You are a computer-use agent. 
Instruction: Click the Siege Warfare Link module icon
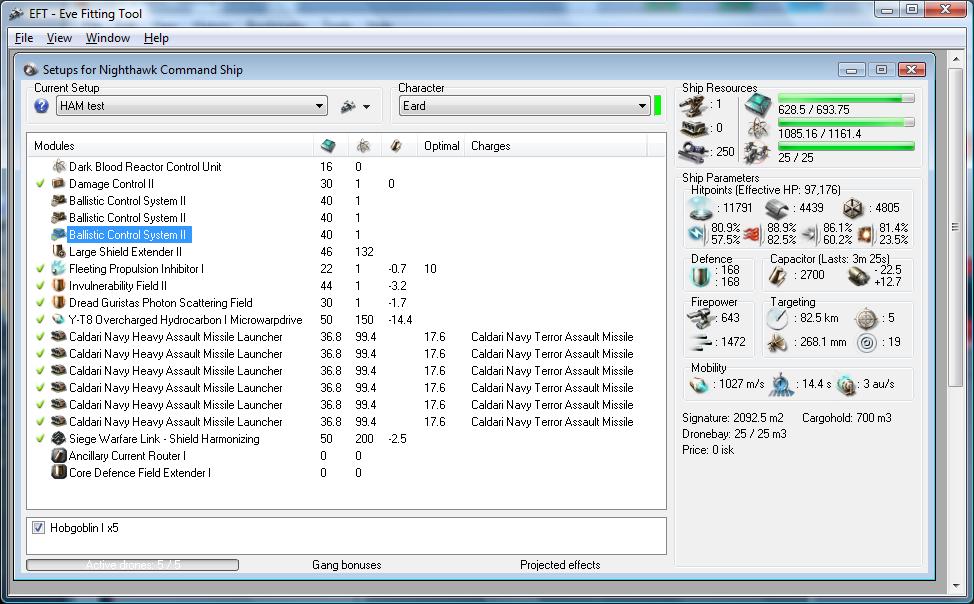59,439
